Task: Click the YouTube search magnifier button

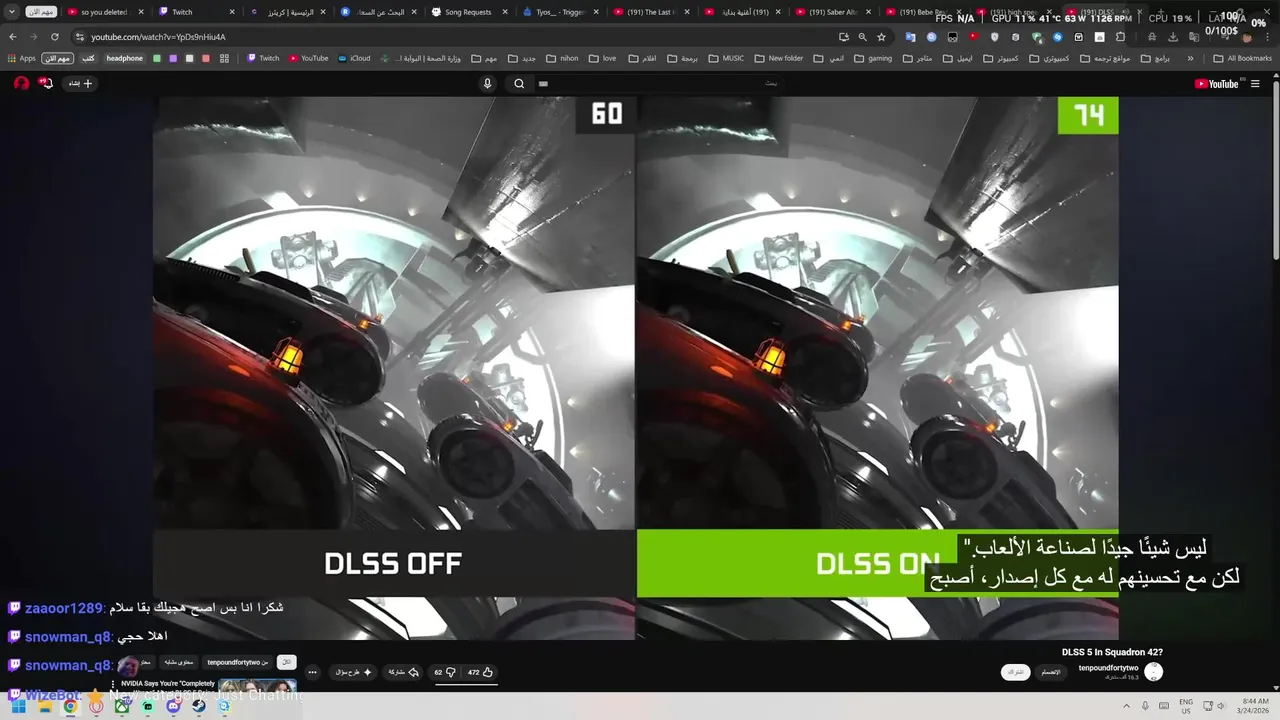Action: click(519, 84)
